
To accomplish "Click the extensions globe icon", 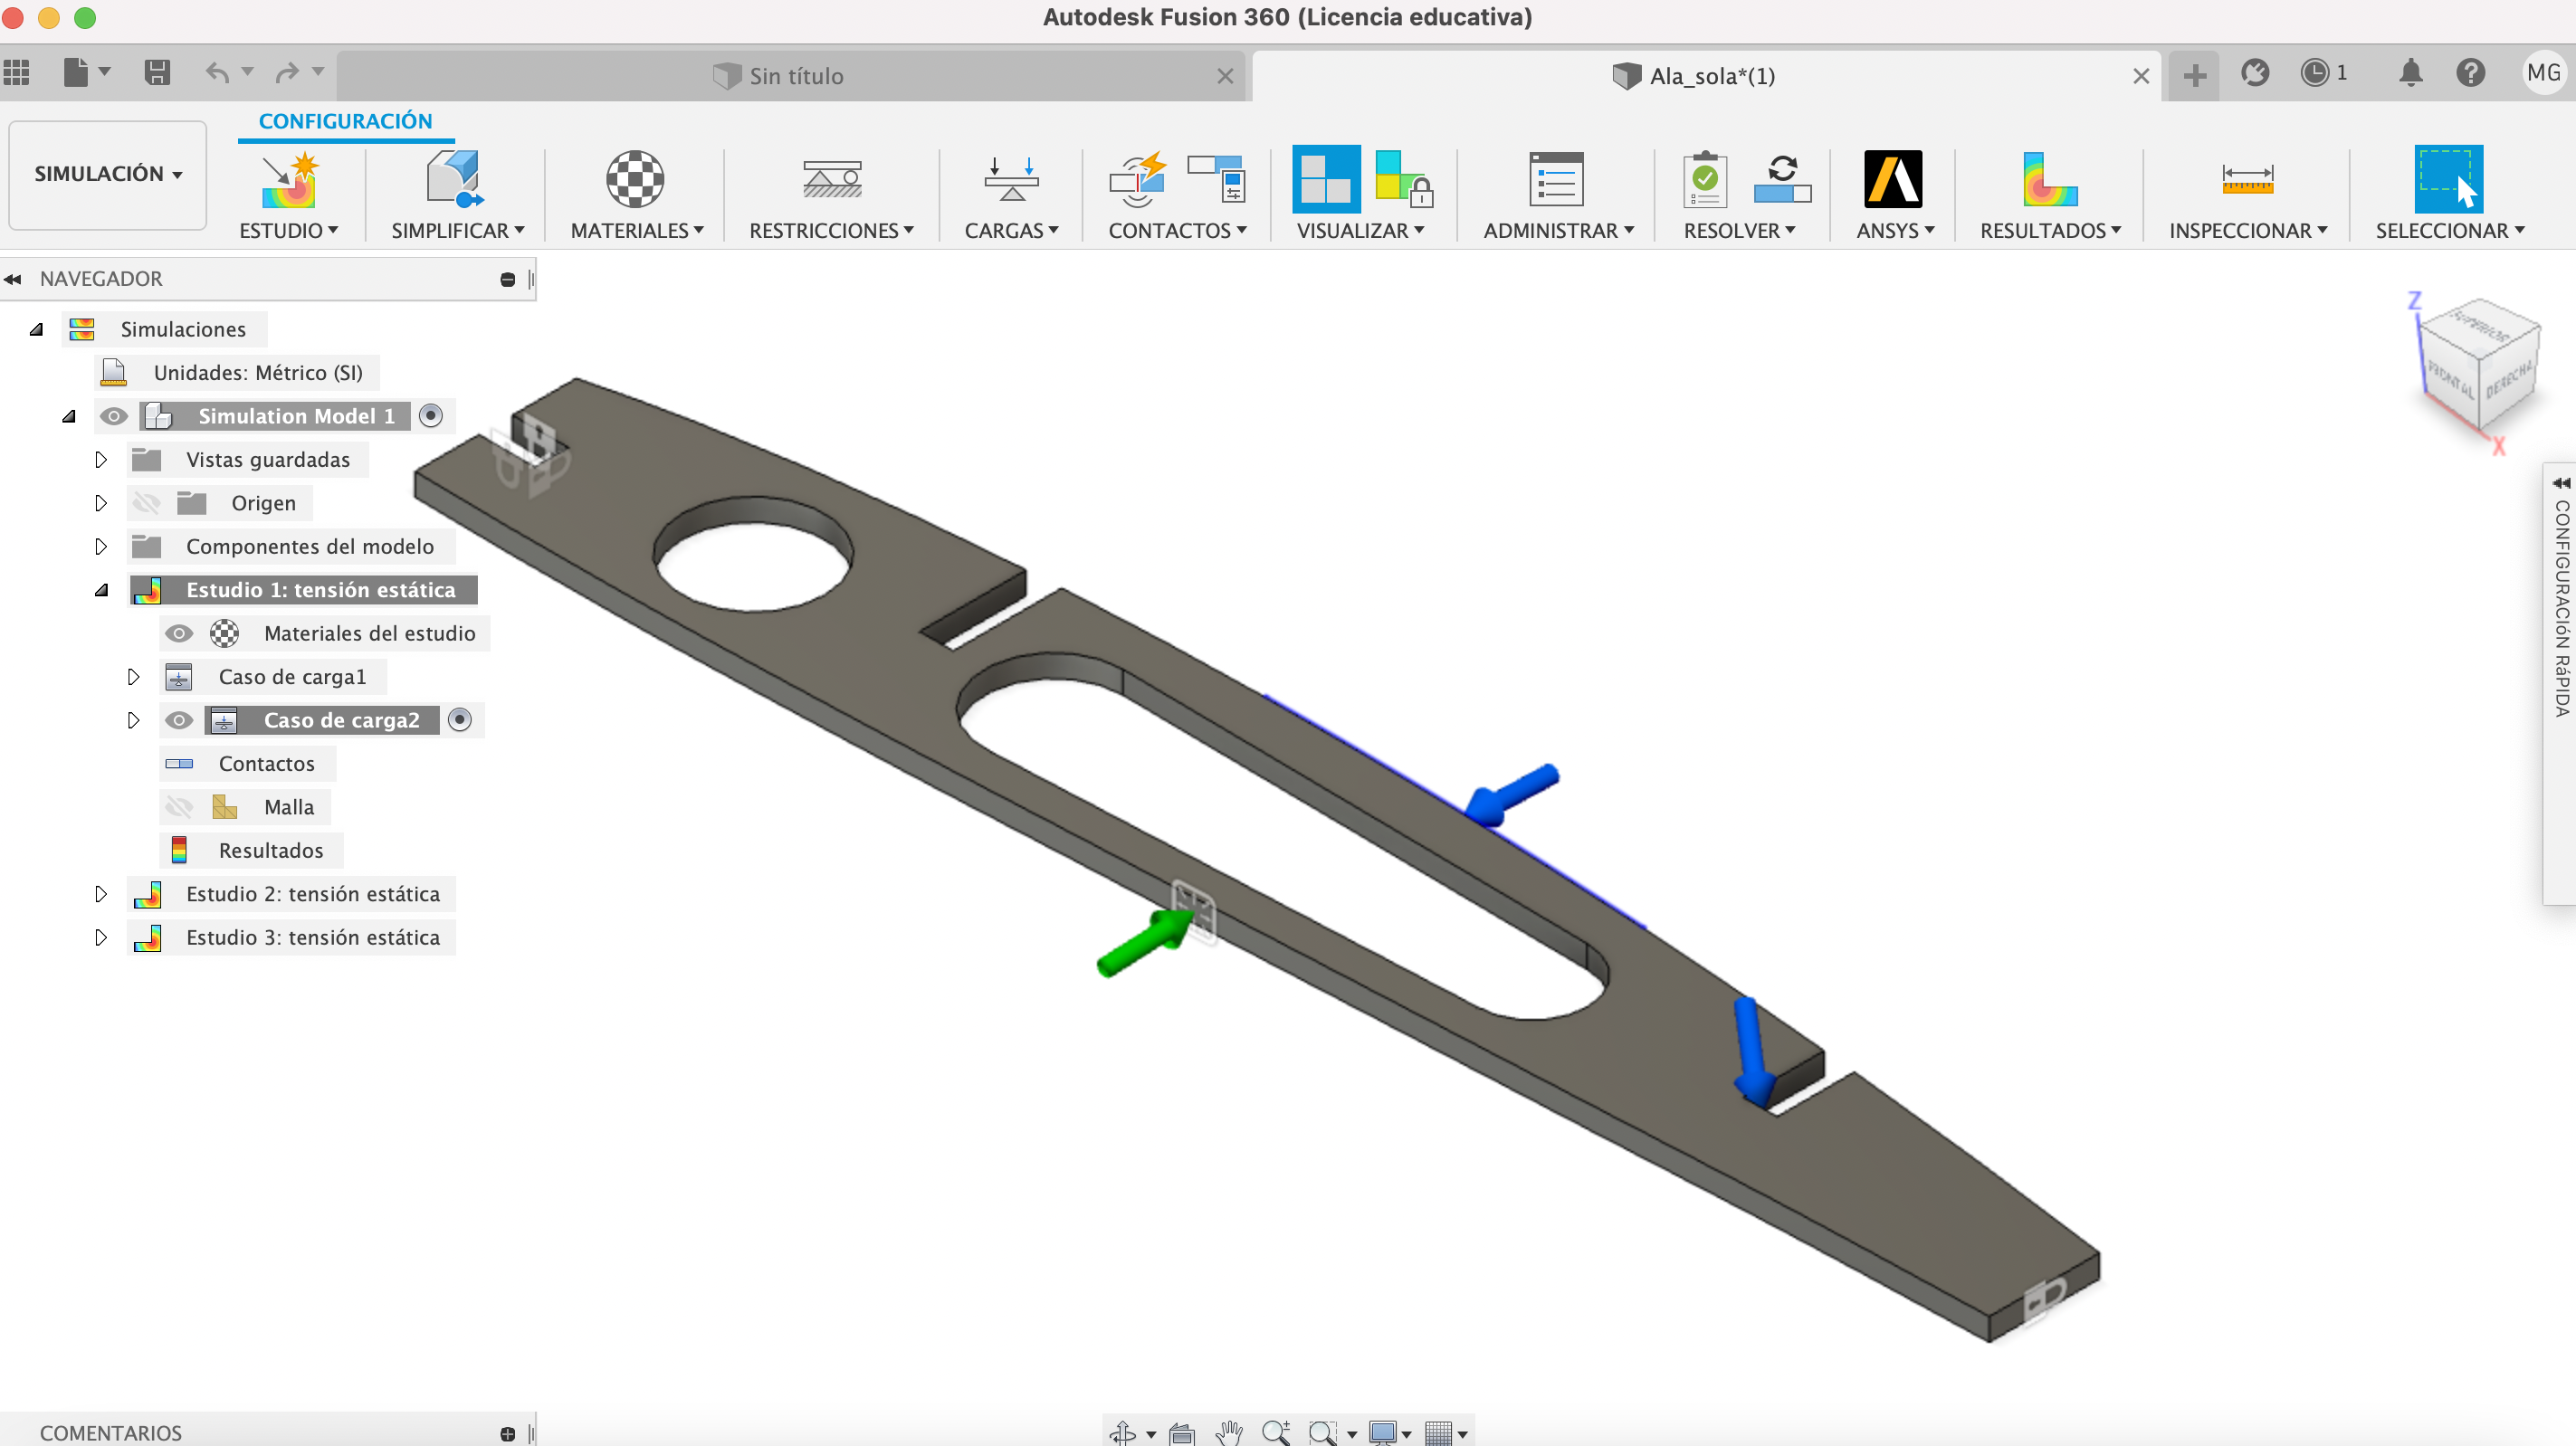I will (2254, 73).
